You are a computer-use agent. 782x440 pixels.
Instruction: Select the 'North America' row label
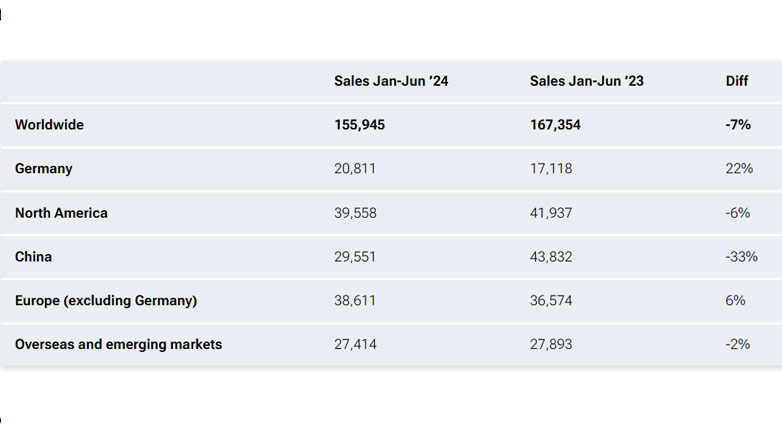coord(61,213)
